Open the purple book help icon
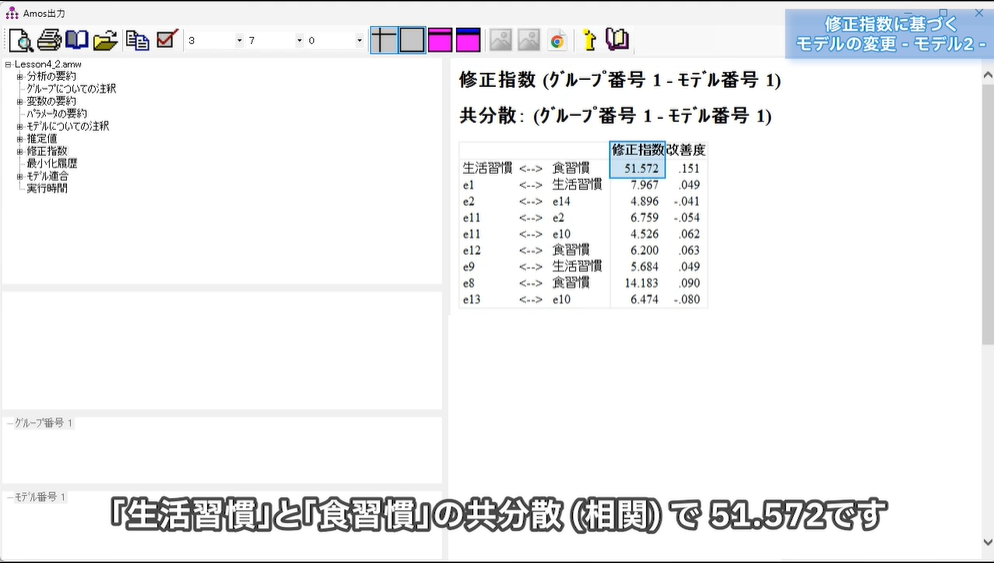 pos(617,40)
